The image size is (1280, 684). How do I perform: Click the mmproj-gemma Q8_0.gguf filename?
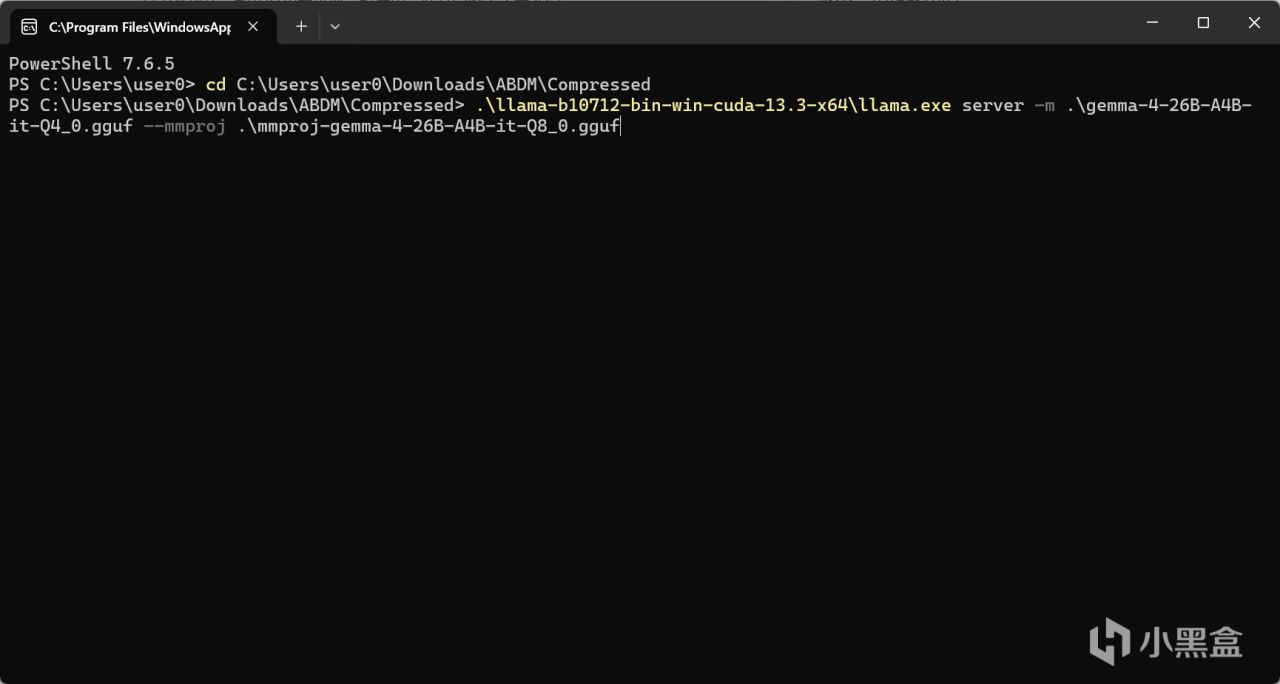(x=428, y=127)
